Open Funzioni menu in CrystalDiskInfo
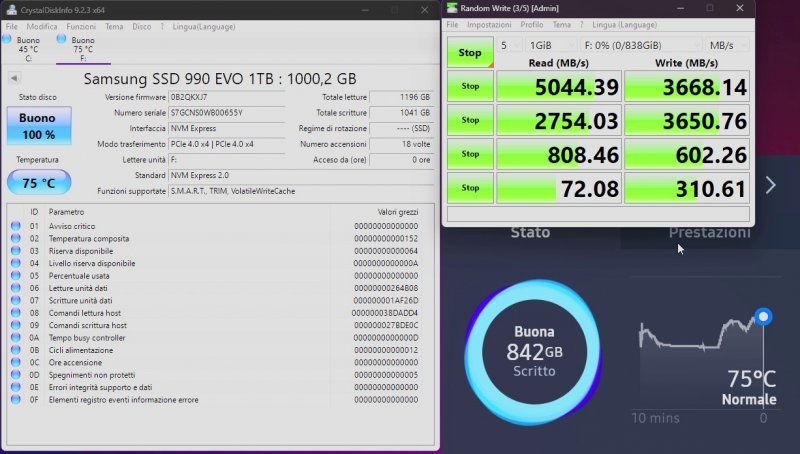Image resolution: width=800 pixels, height=454 pixels. point(81,27)
